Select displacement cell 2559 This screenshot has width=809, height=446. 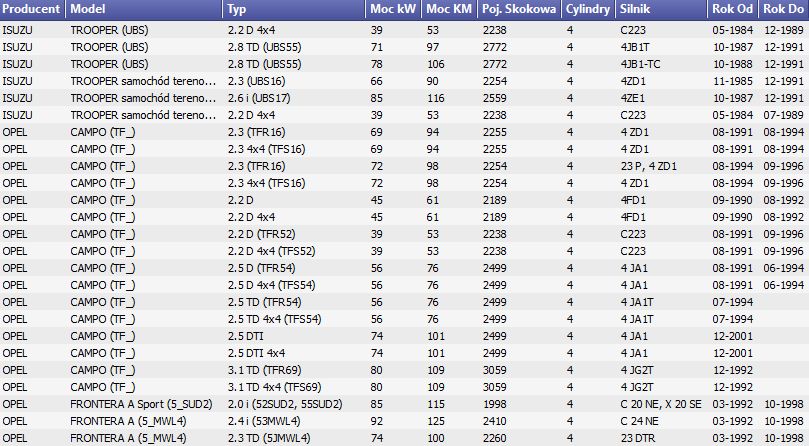495,98
